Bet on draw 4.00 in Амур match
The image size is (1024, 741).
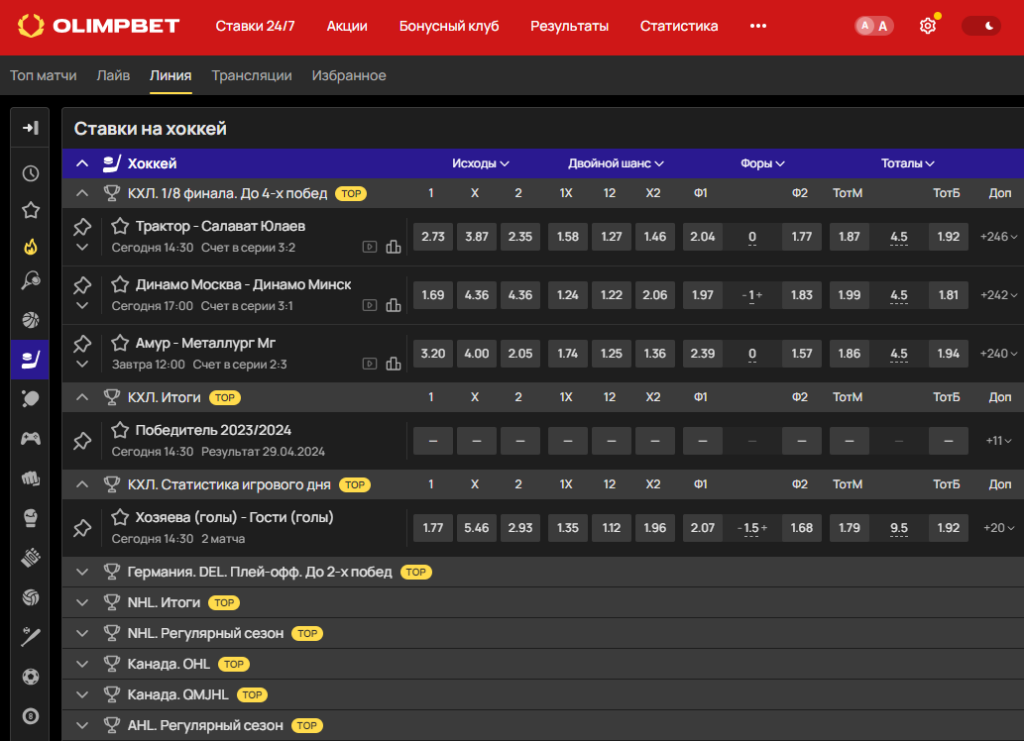[477, 353]
